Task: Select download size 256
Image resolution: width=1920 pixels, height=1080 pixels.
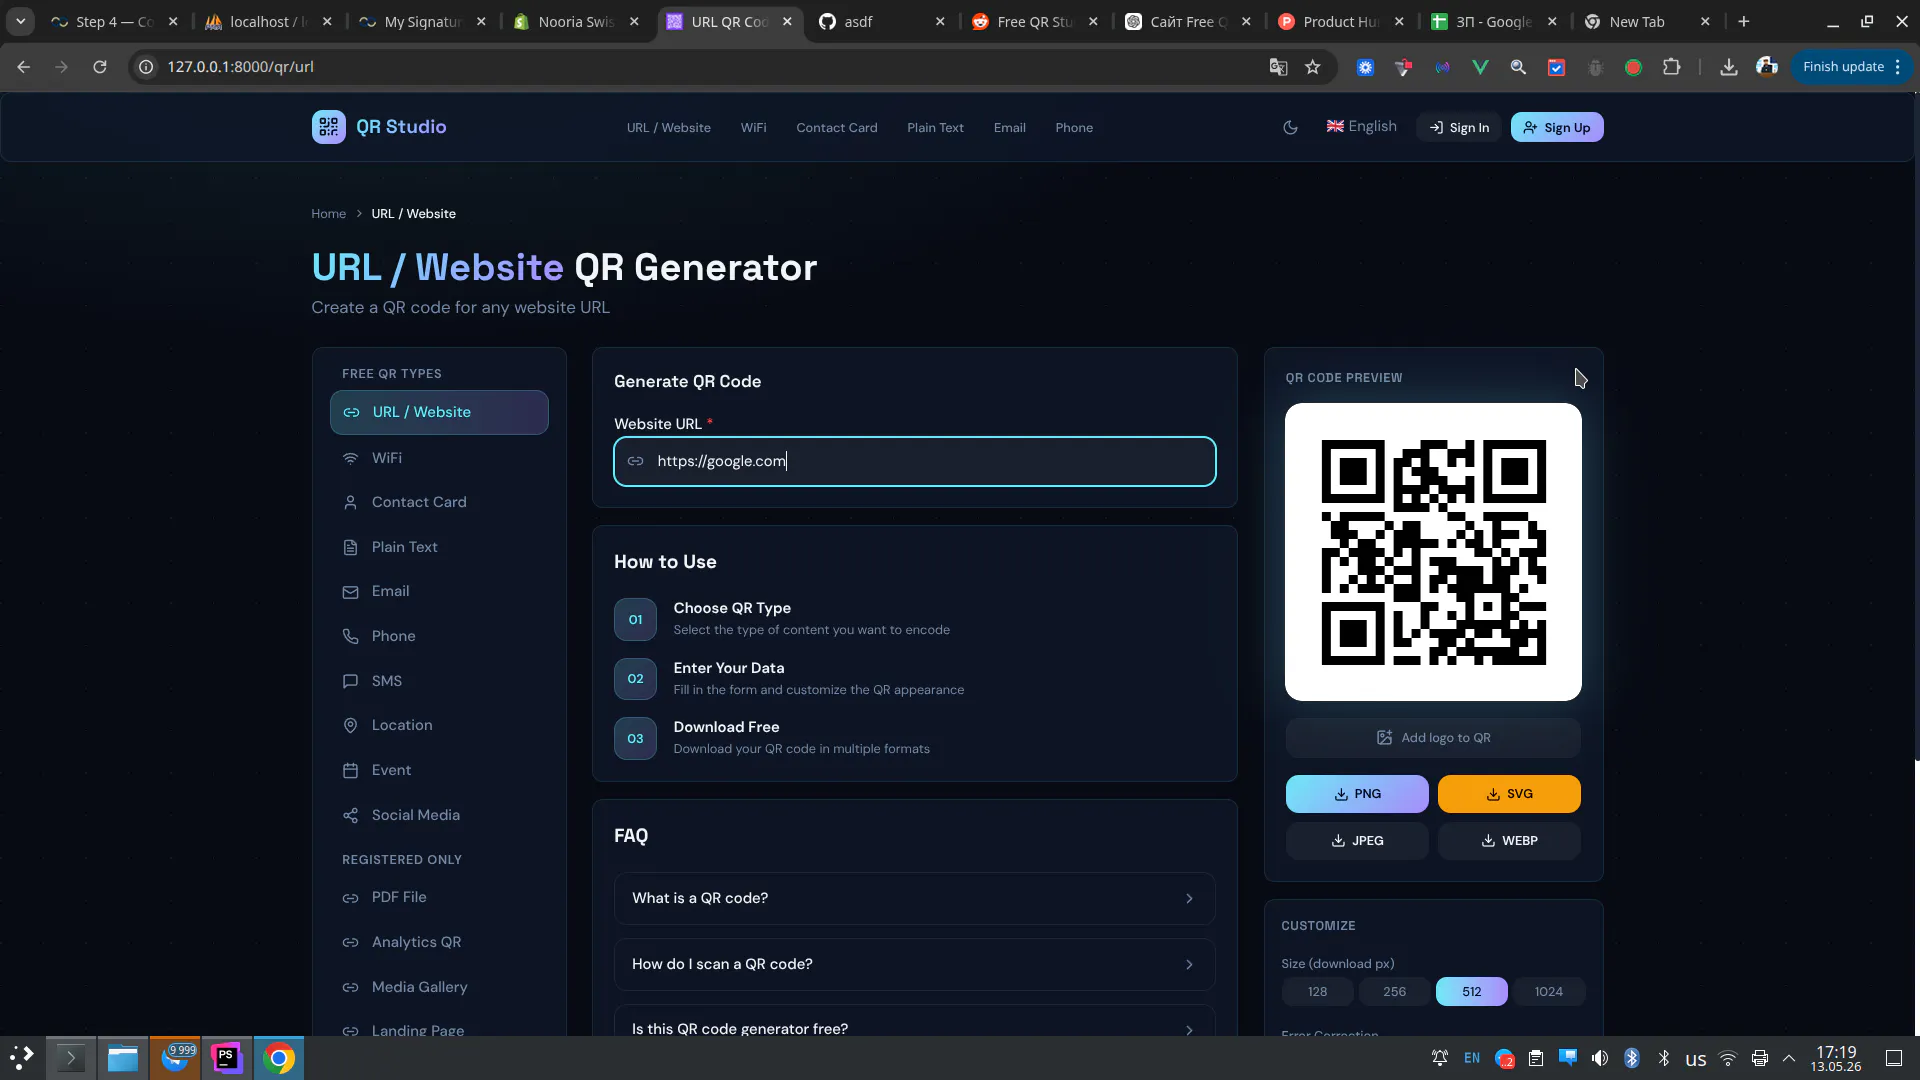Action: coord(1394,992)
